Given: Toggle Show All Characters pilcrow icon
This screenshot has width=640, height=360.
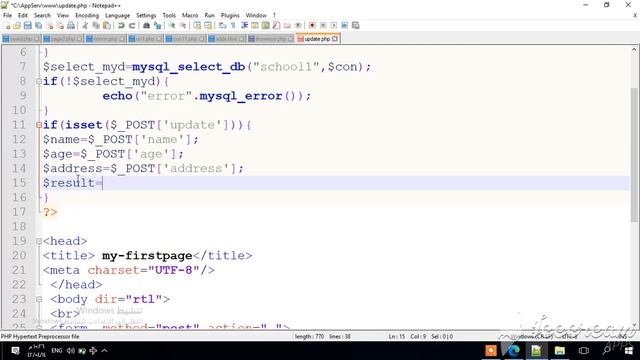Looking at the screenshot, I should click(233, 25).
